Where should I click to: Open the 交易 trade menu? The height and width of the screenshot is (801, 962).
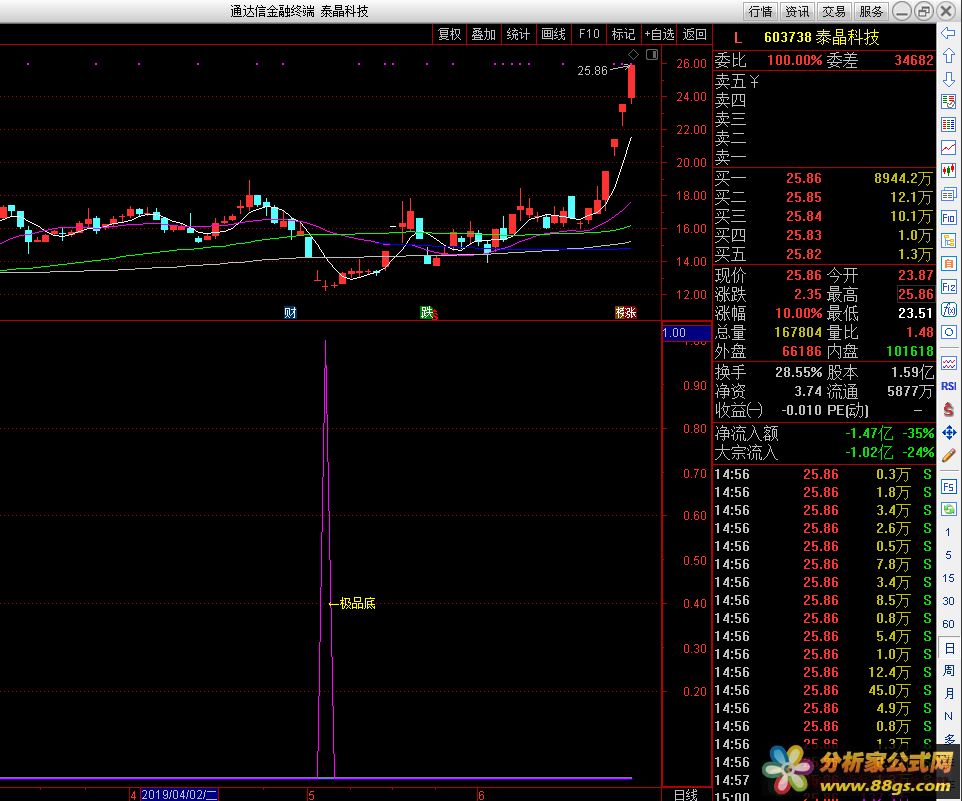[834, 11]
